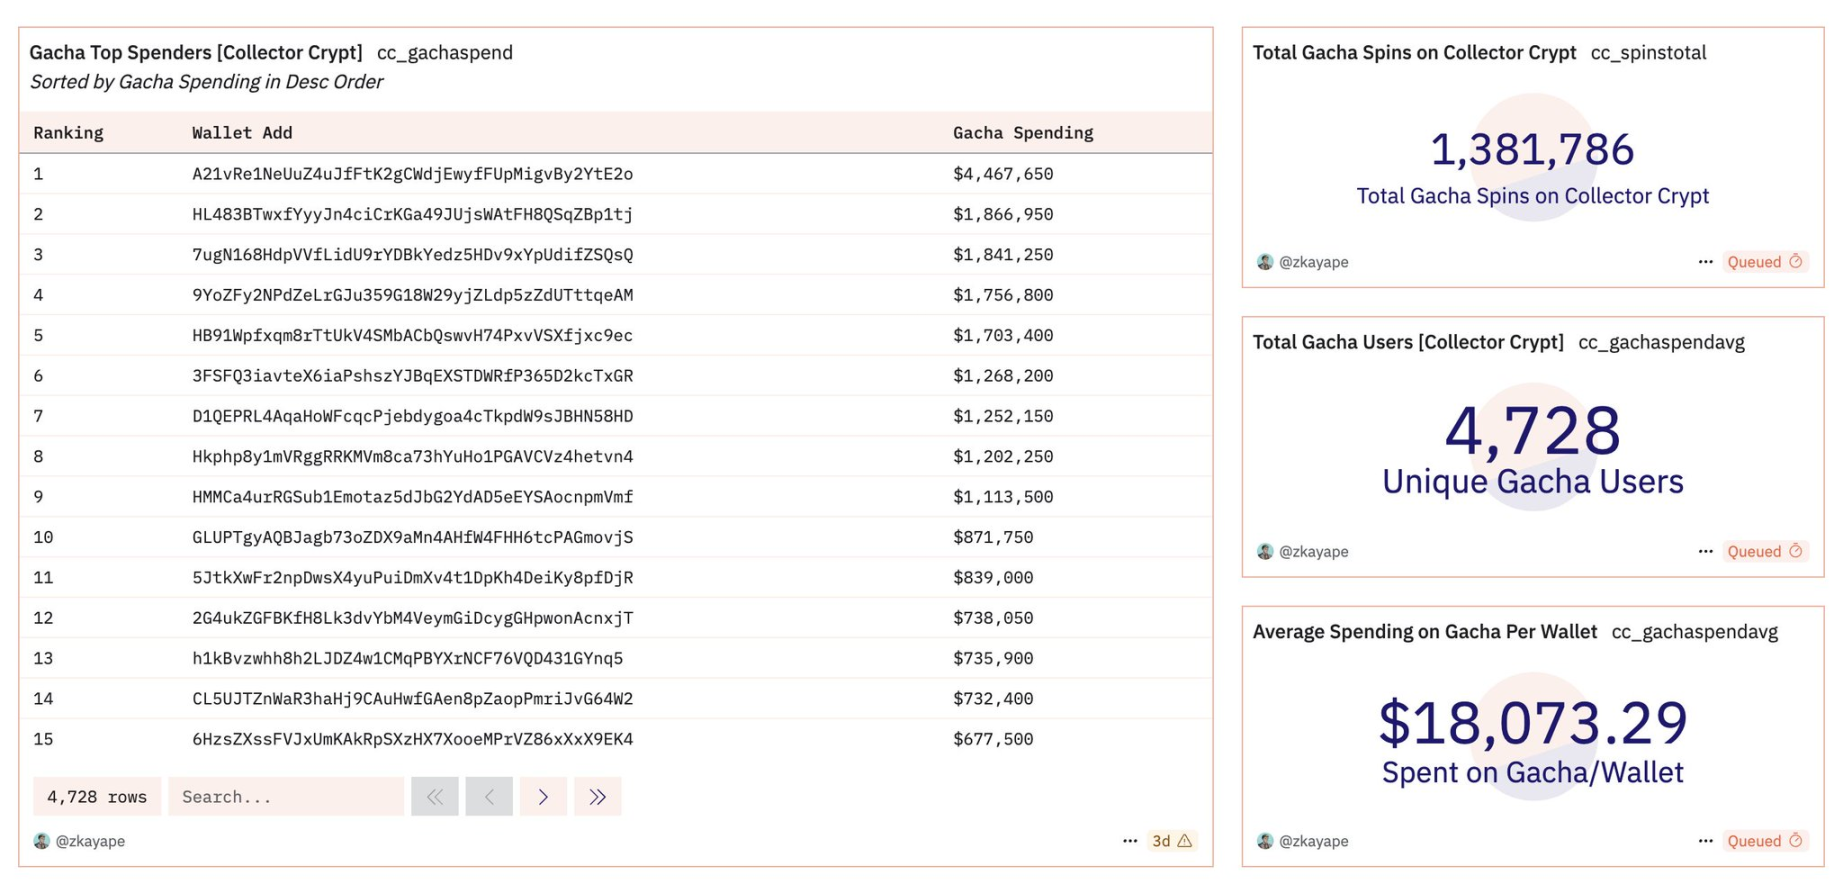Click @zkayape avatar on Total Gacha Spins card
This screenshot has width=1843, height=884.
1265,262
